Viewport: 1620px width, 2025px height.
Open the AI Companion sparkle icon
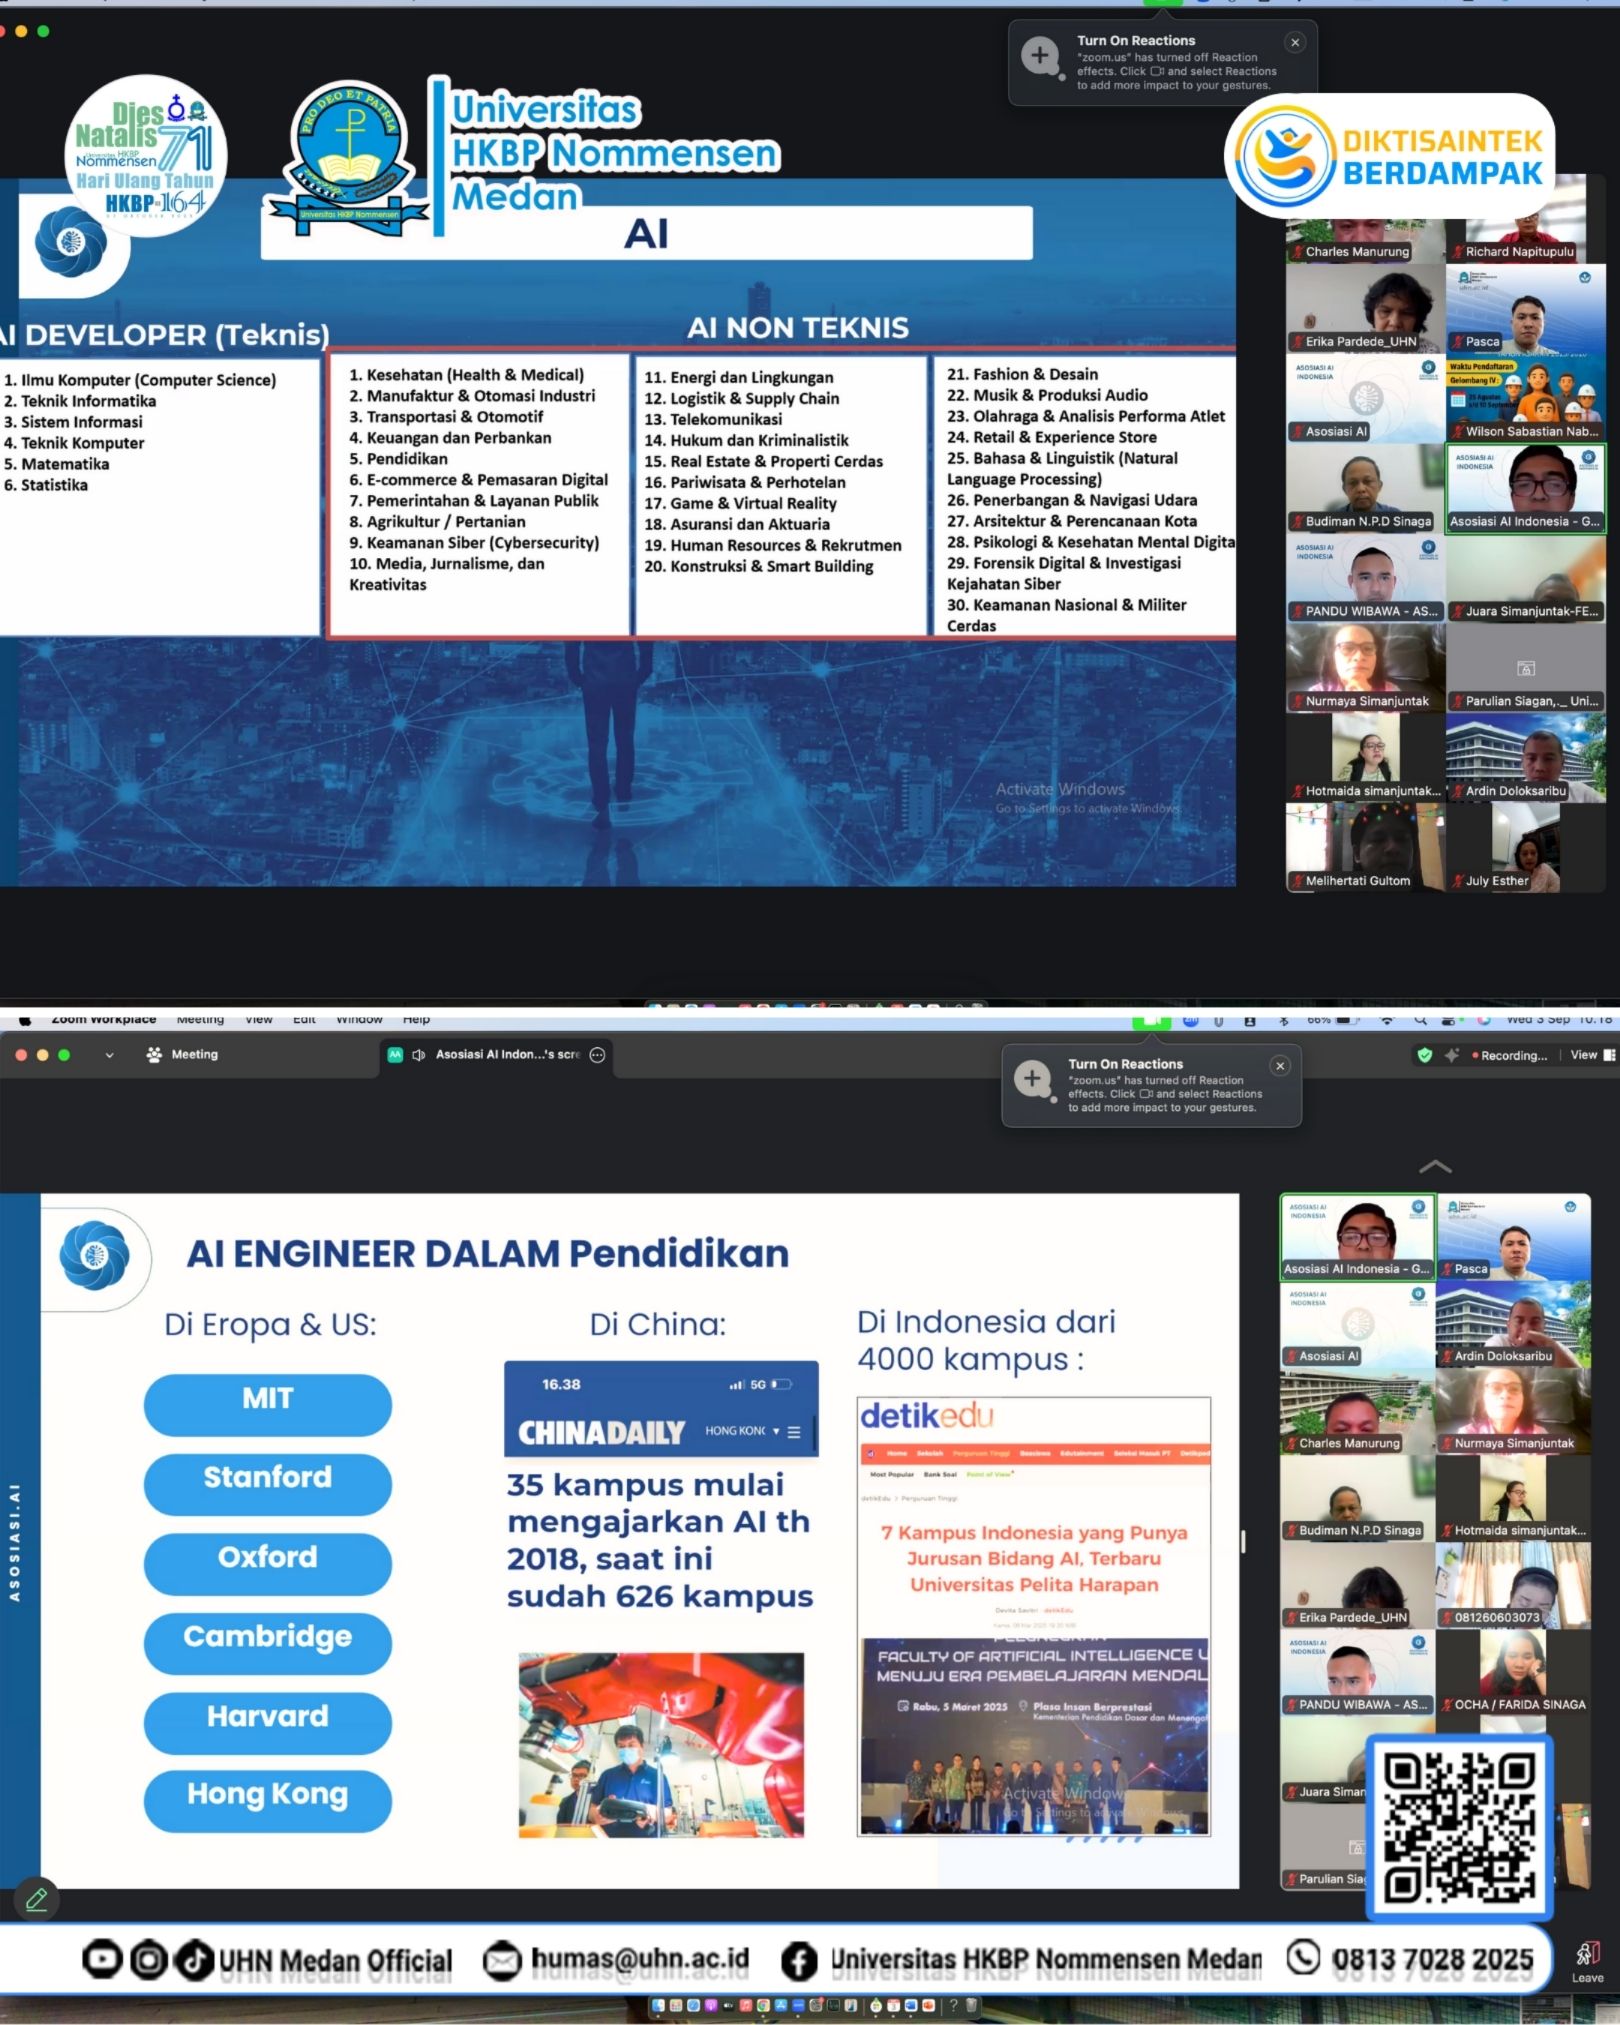tap(1452, 1055)
